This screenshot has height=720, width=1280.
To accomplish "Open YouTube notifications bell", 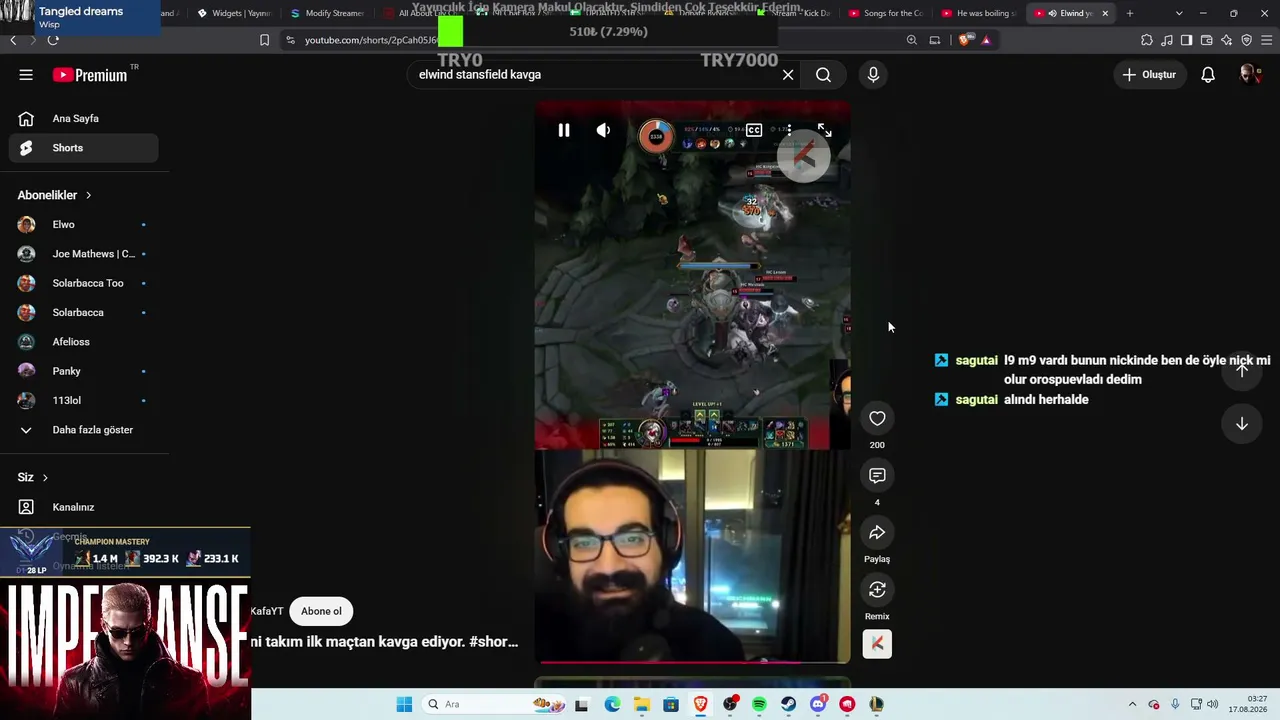I will point(1208,75).
